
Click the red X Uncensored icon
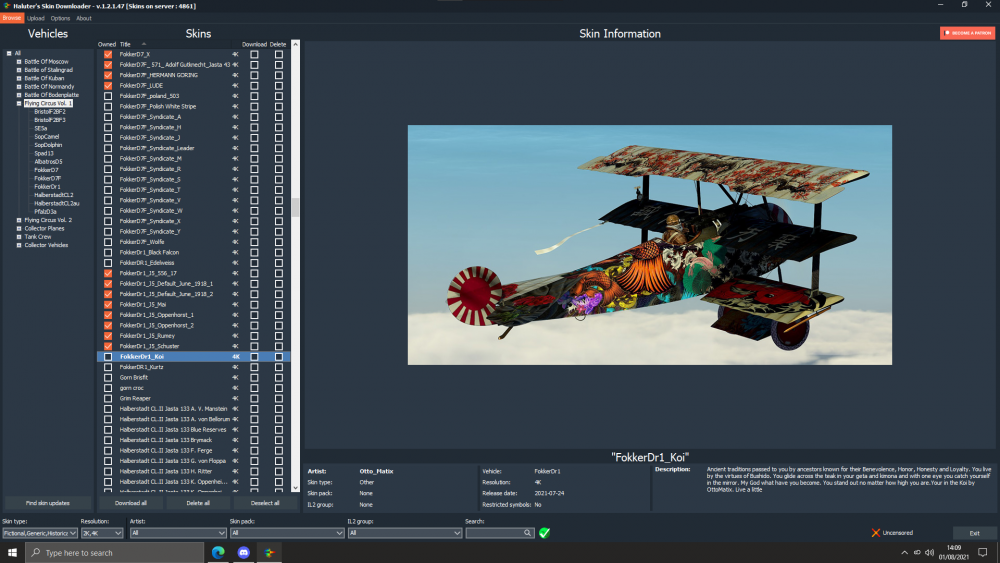876,533
